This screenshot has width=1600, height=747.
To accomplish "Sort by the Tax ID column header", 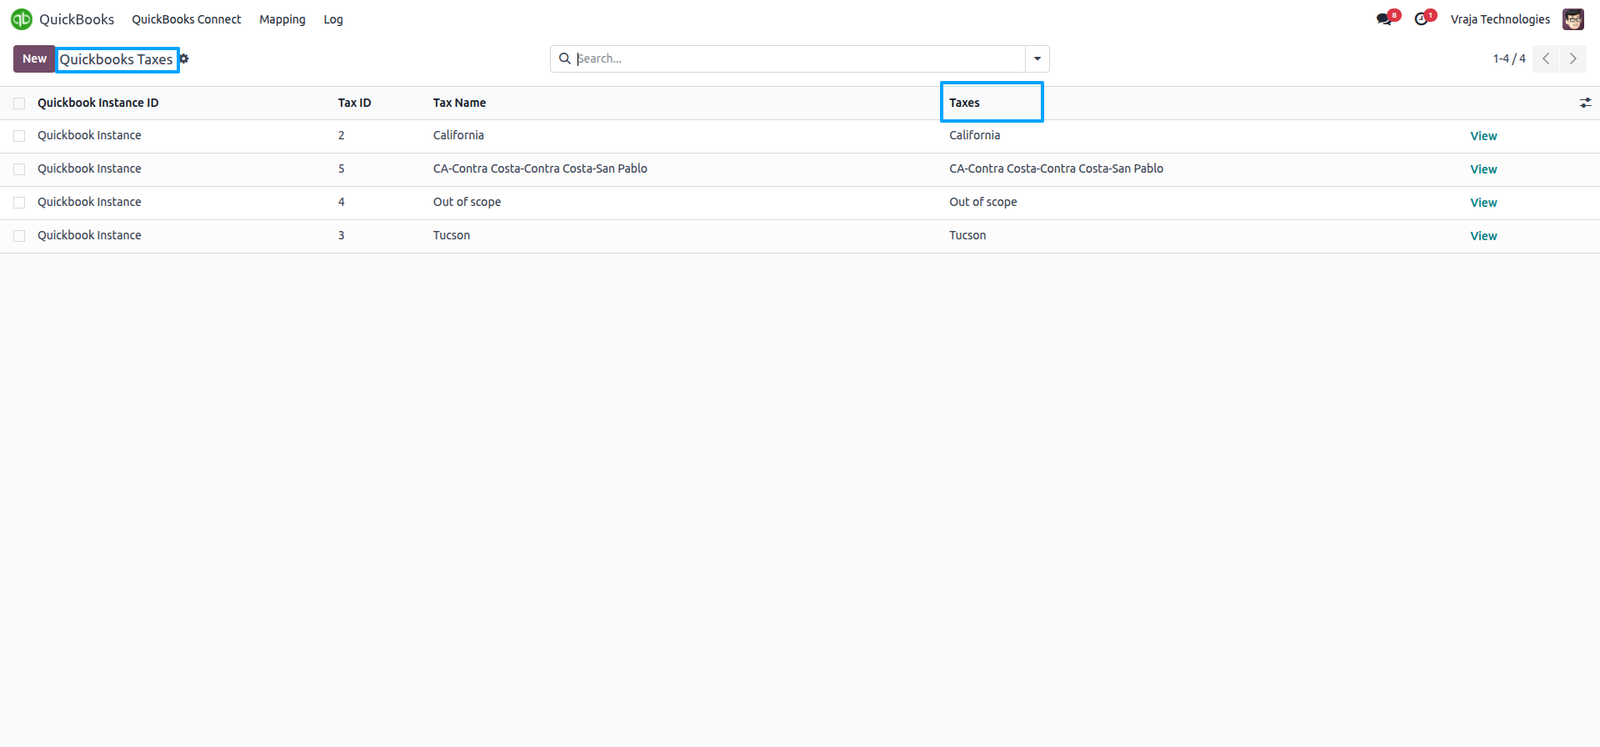I will [354, 103].
